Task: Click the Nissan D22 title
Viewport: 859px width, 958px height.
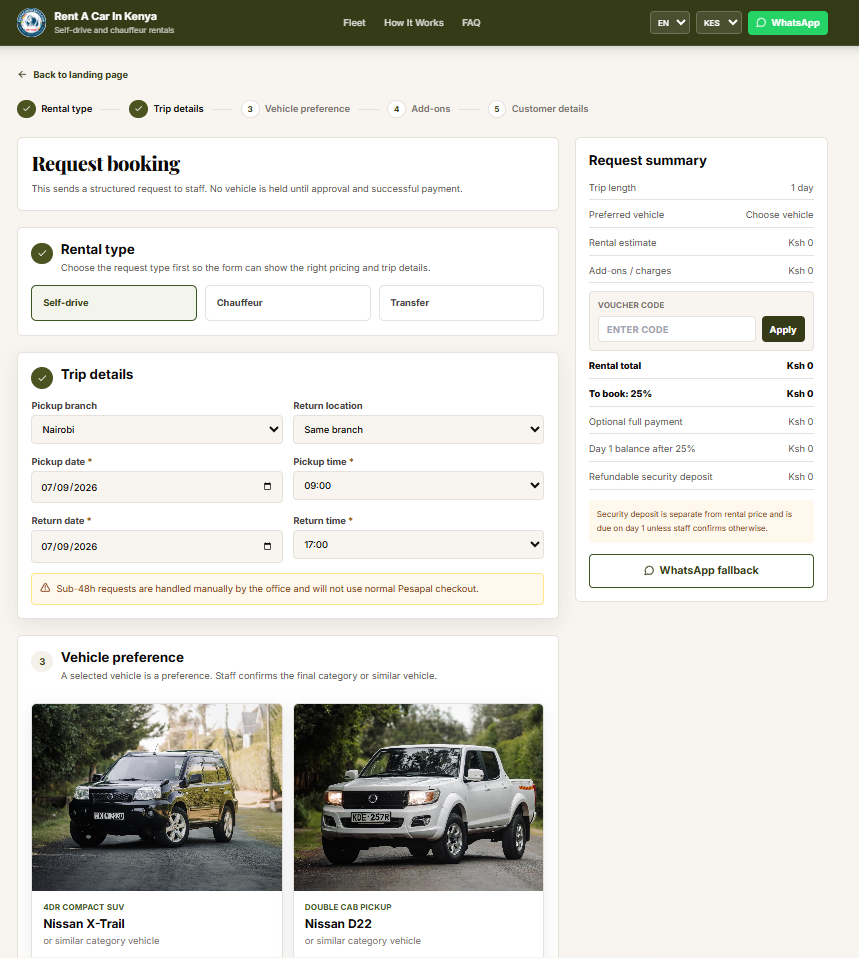Action: point(338,924)
